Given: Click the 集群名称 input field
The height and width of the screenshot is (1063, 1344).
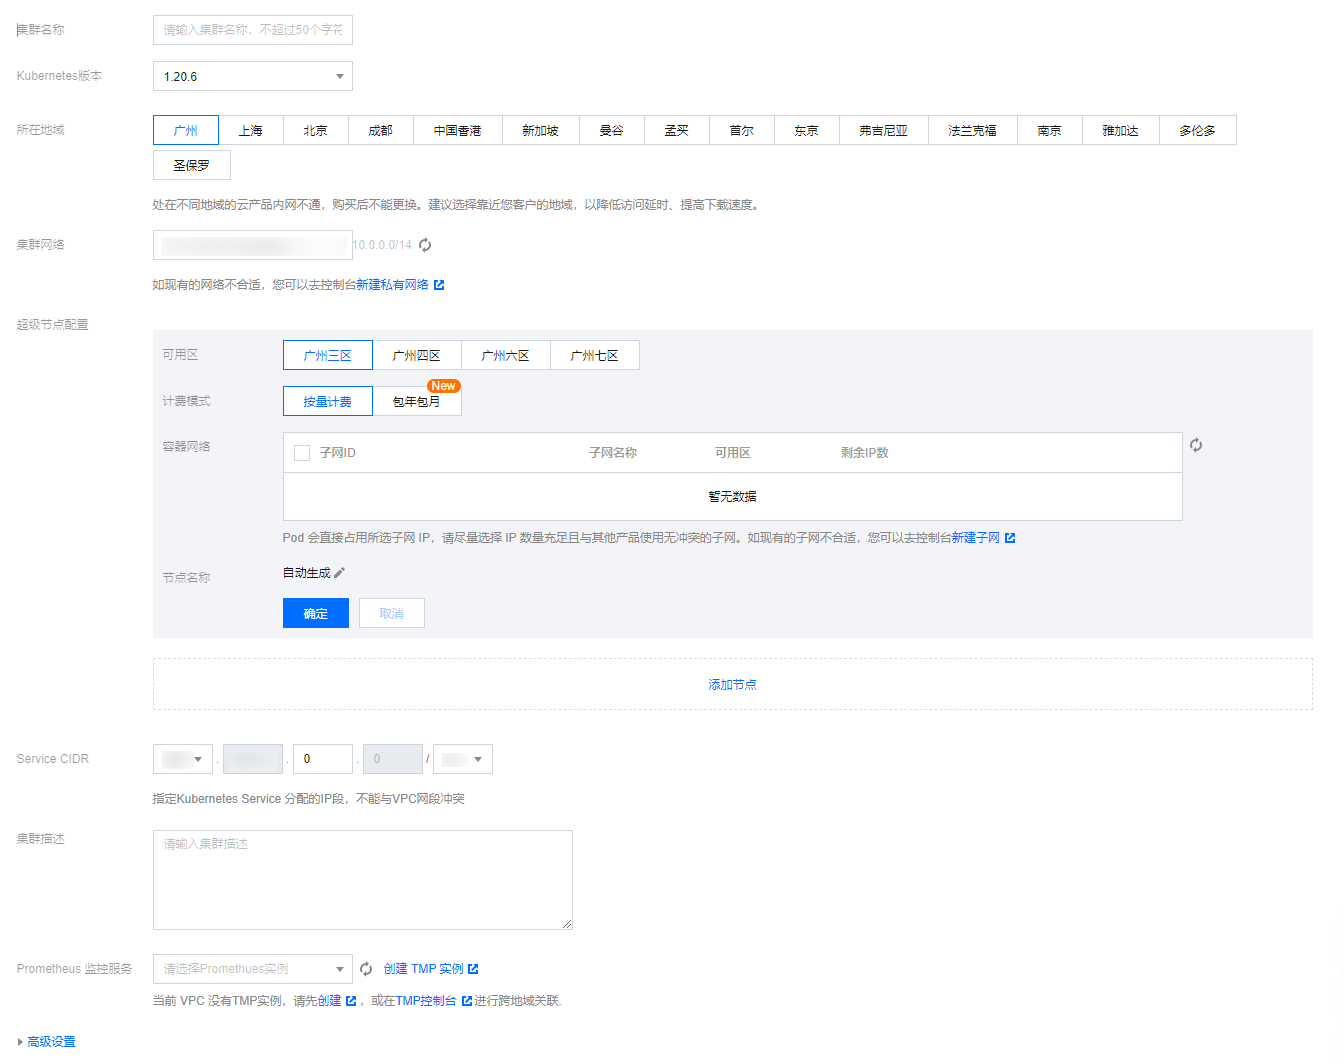Looking at the screenshot, I should [252, 29].
